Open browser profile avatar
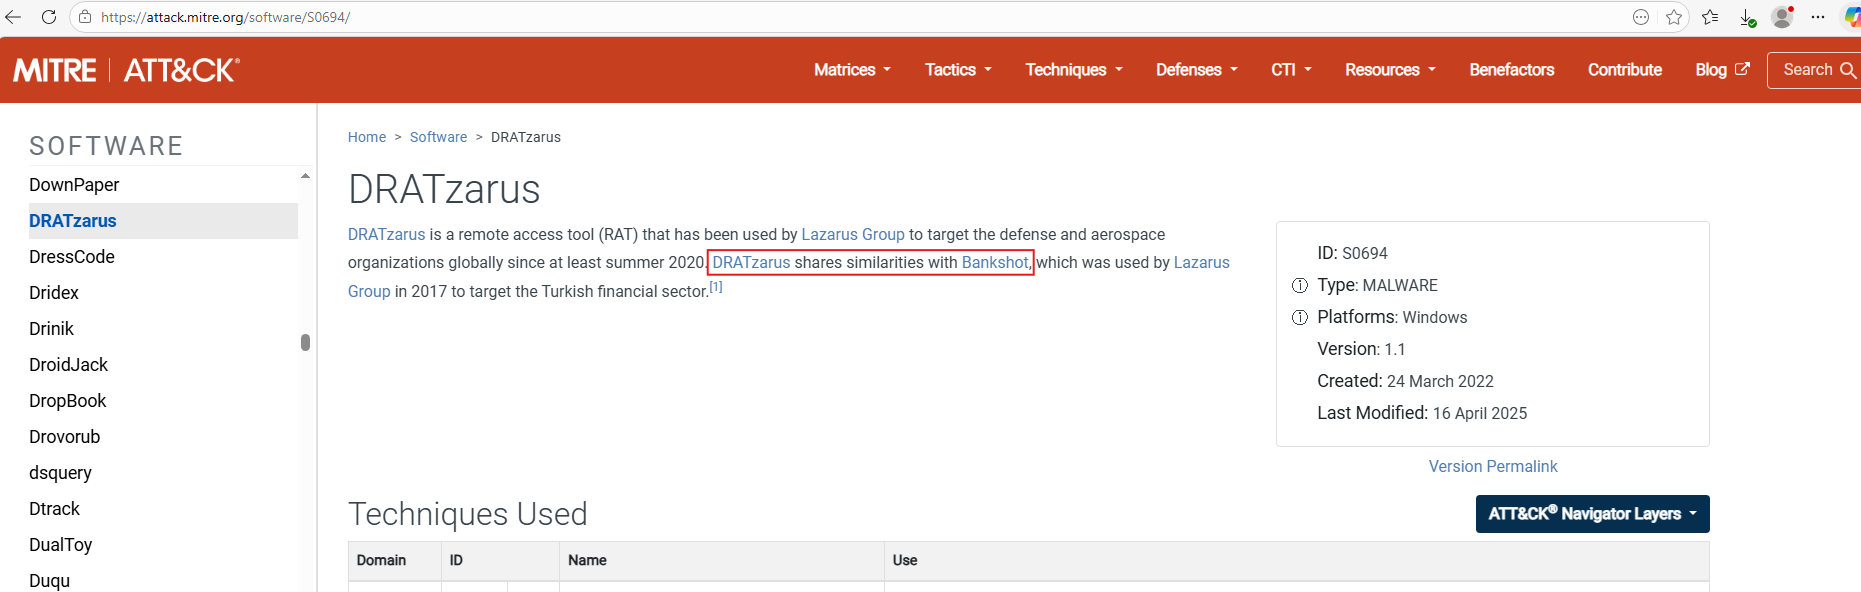 click(x=1782, y=17)
